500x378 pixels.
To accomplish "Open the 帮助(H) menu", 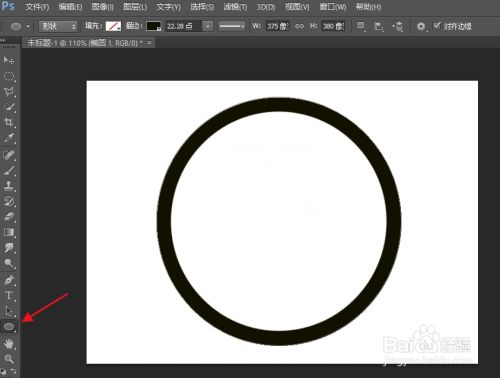I will [368, 7].
